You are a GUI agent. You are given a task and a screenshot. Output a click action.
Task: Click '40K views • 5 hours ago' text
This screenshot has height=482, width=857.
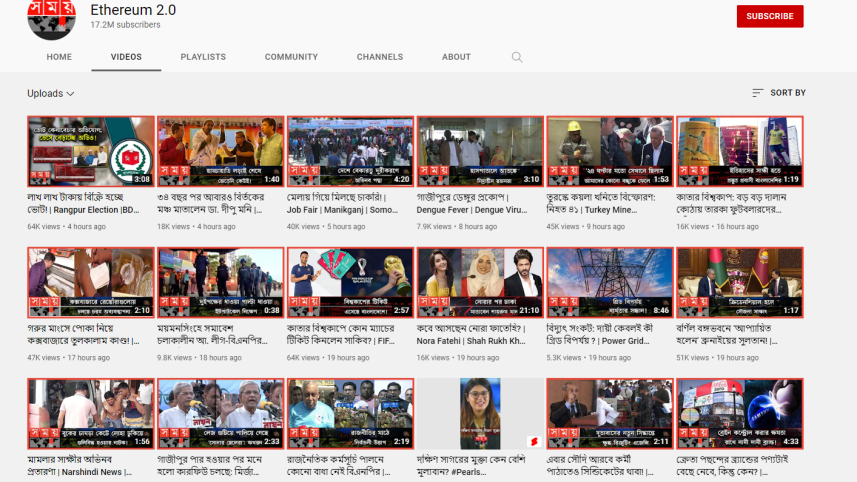[326, 226]
